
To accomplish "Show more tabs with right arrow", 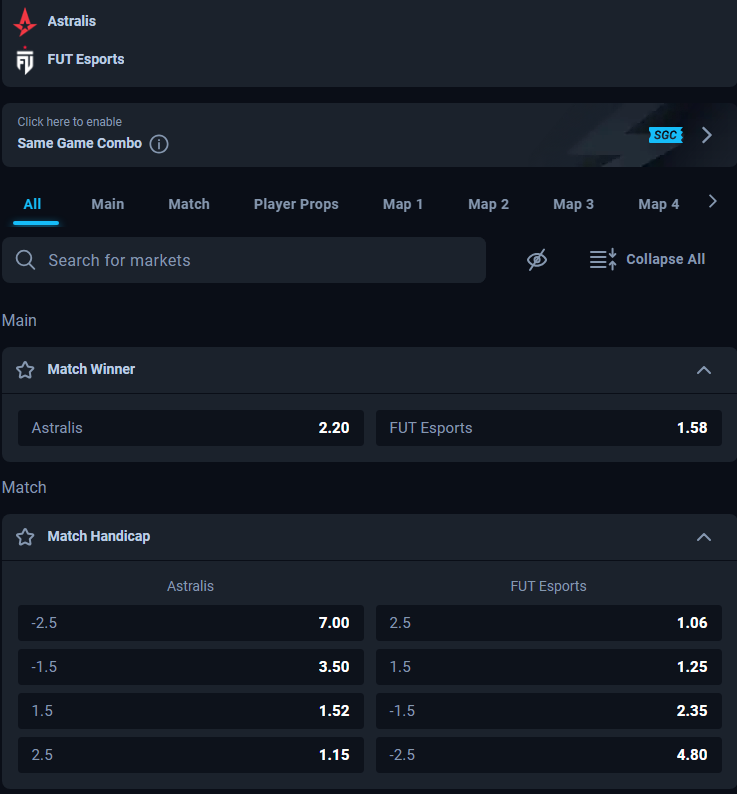I will [713, 202].
